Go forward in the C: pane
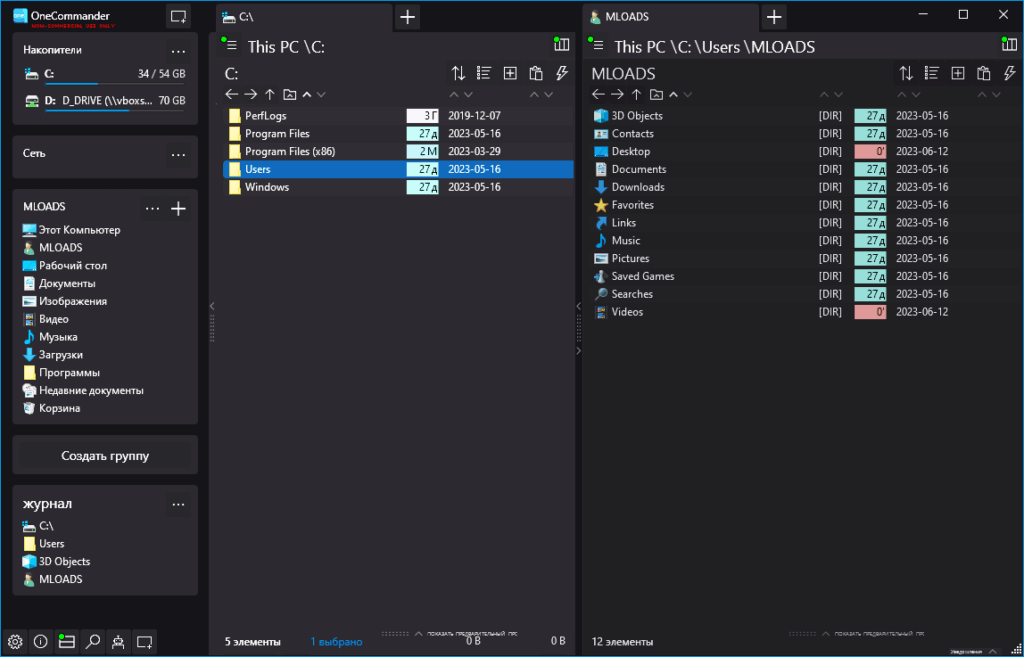This screenshot has width=1024, height=657. [x=251, y=95]
